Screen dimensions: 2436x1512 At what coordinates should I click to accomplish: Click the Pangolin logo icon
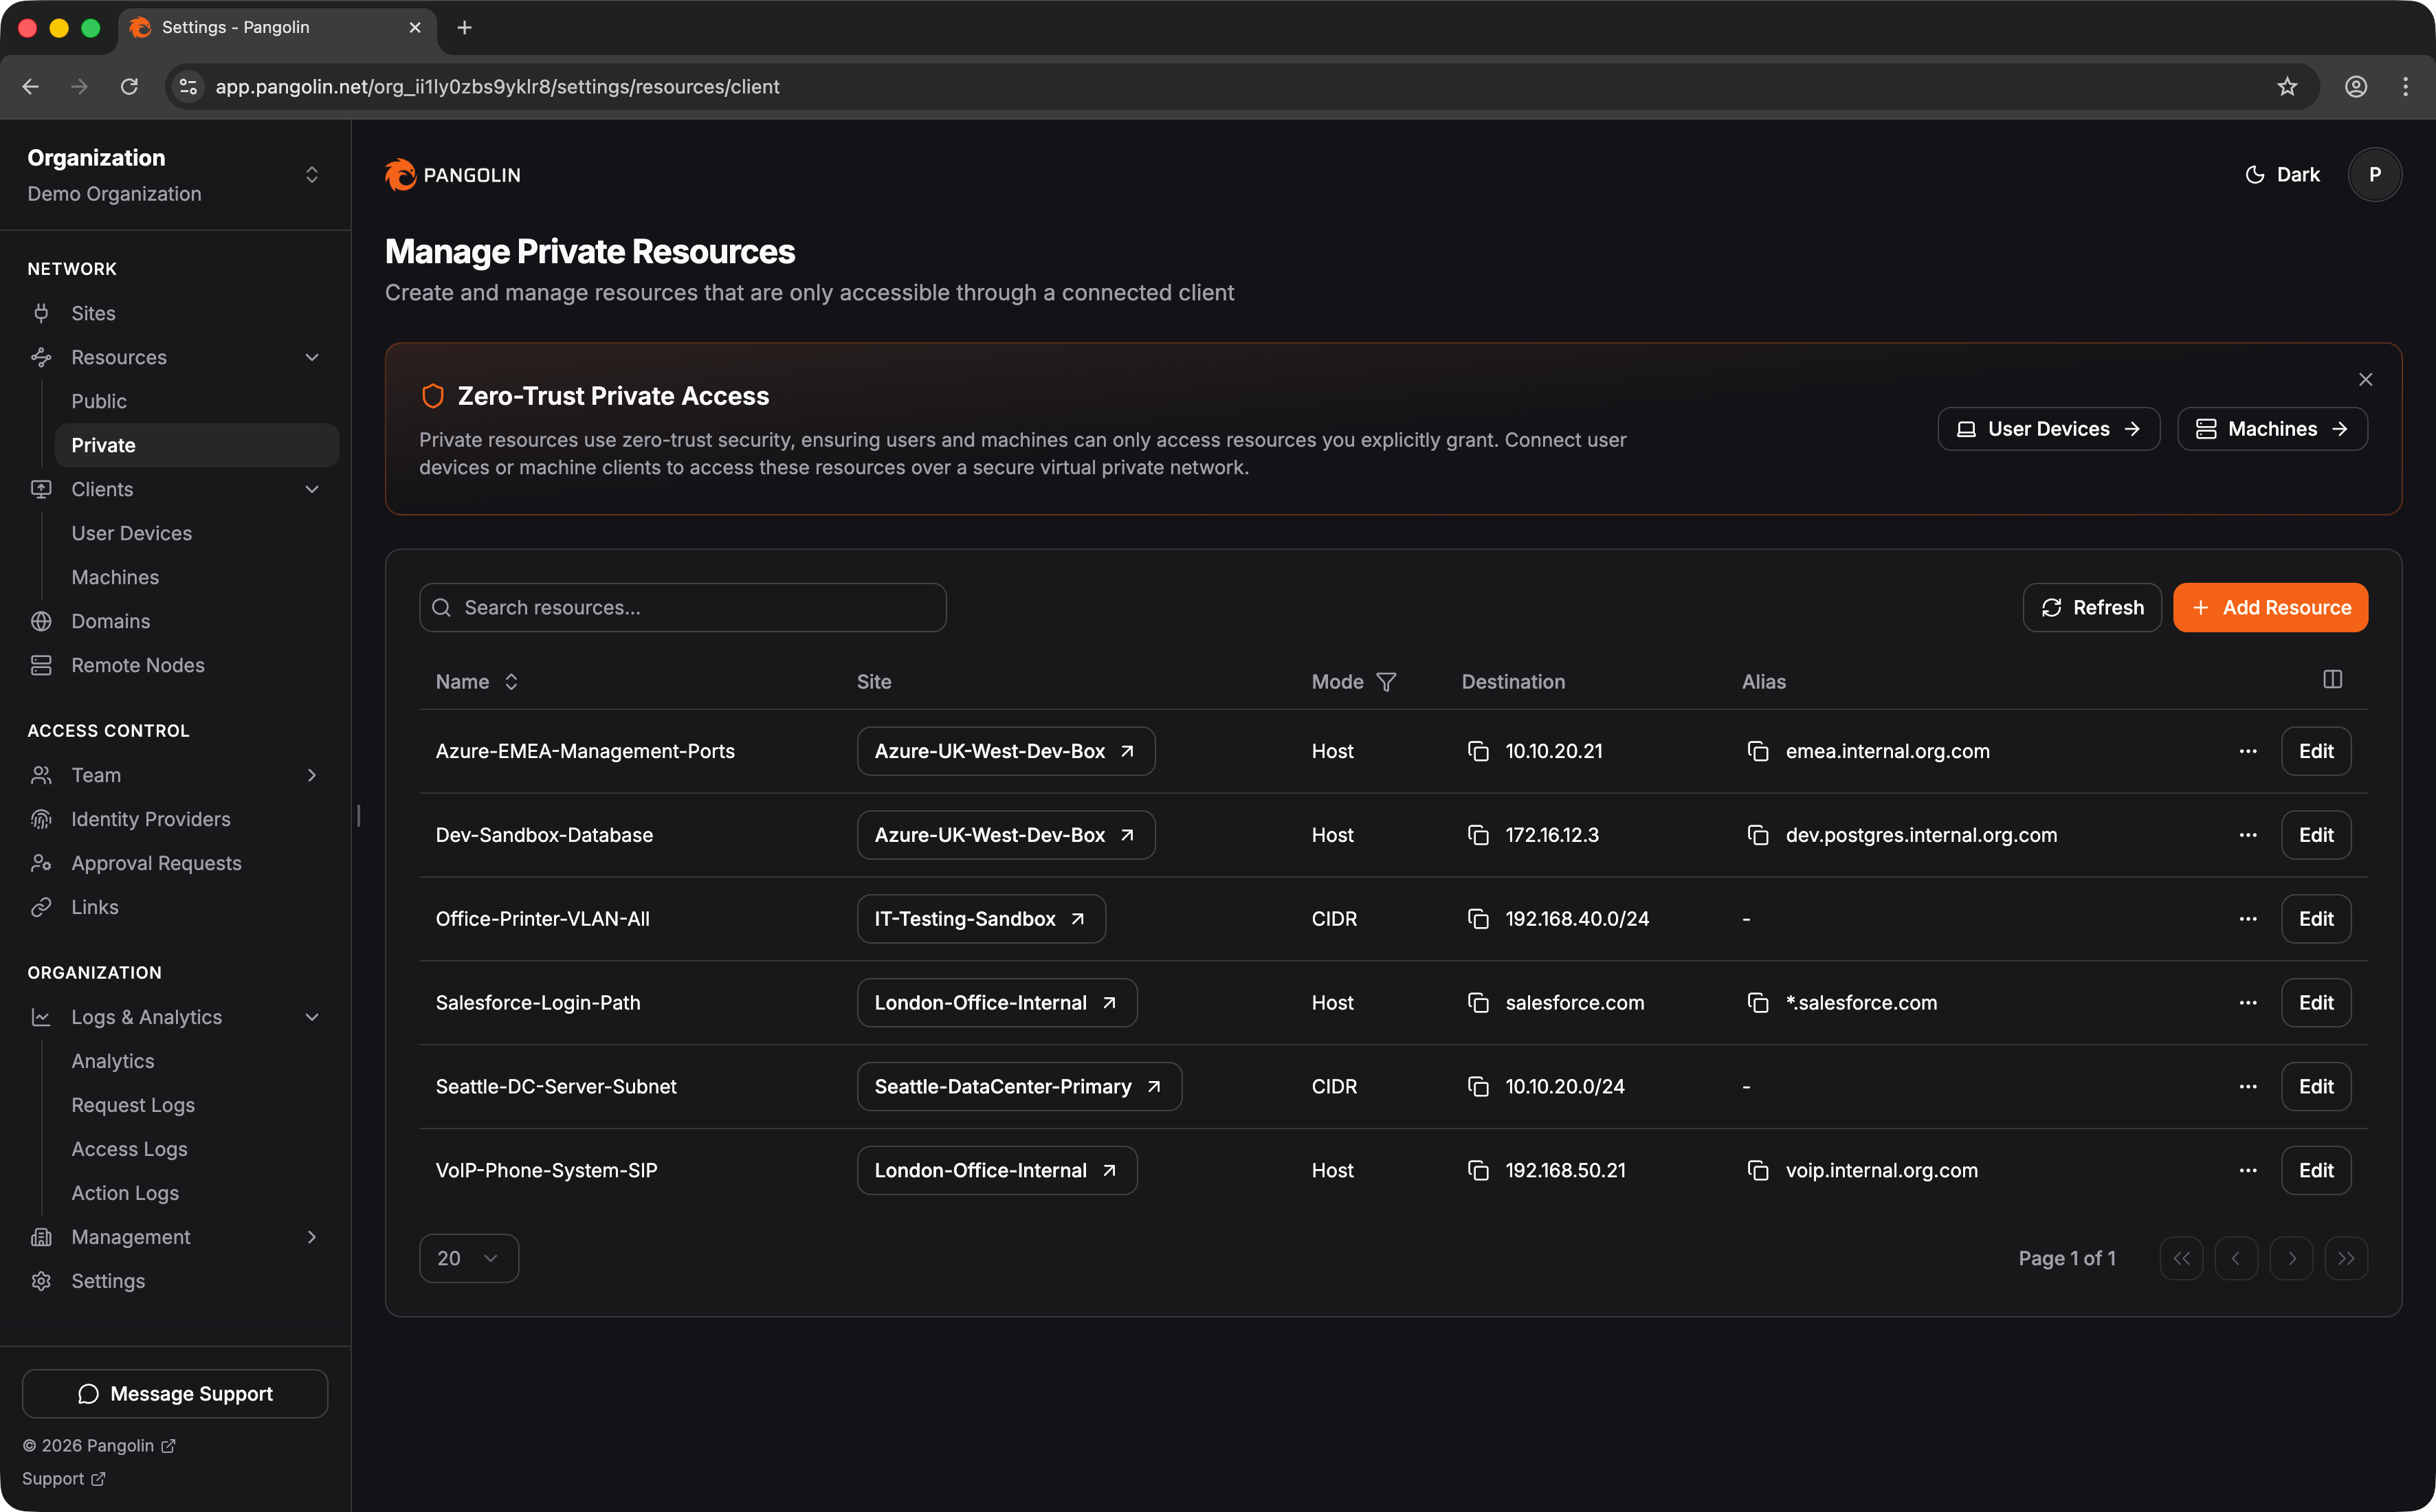pos(401,175)
